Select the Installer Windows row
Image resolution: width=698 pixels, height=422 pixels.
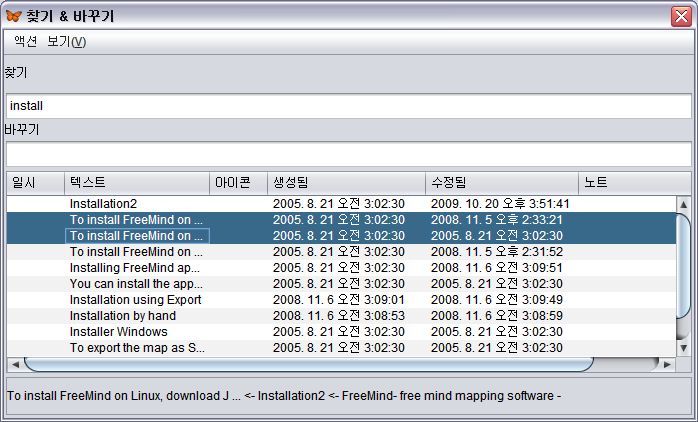tap(341, 332)
